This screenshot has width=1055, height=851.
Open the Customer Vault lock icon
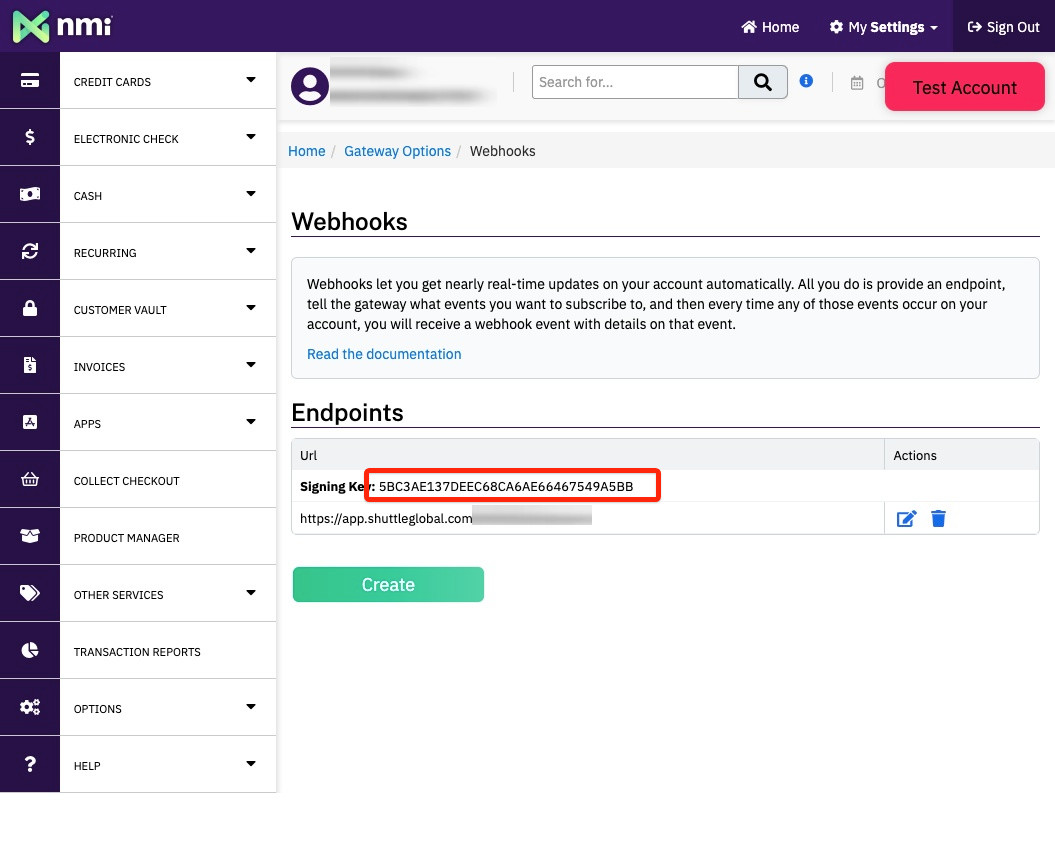pyautogui.click(x=30, y=309)
